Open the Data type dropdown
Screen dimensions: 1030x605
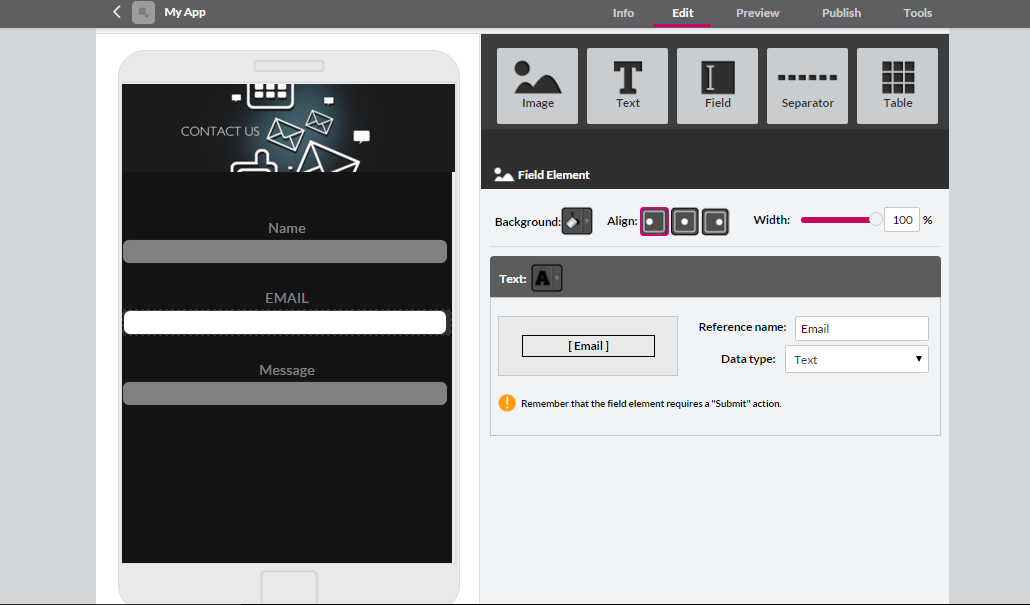click(857, 359)
